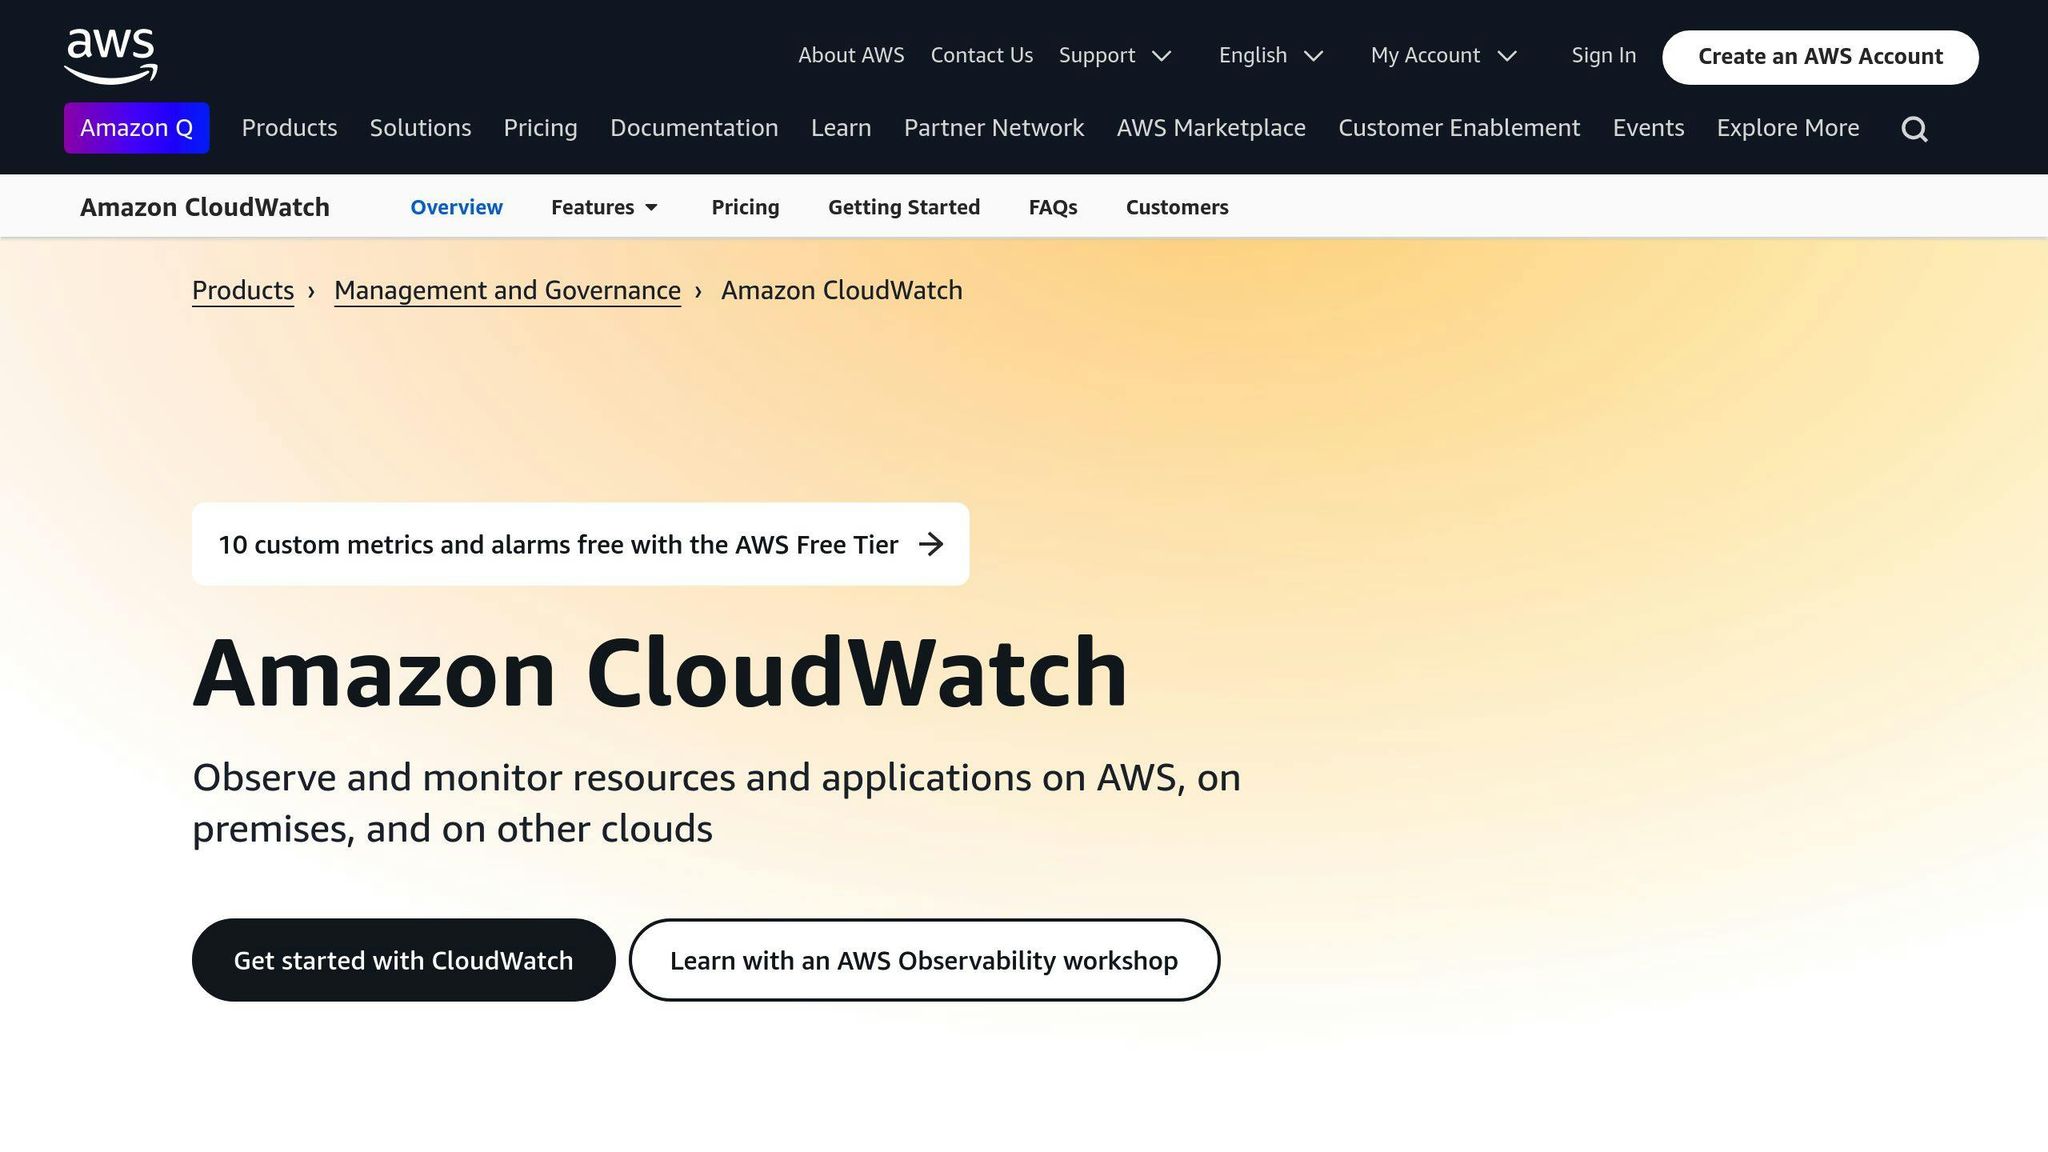Select FAQs in the CloudWatch navigation
This screenshot has width=2048, height=1152.
1052,207
